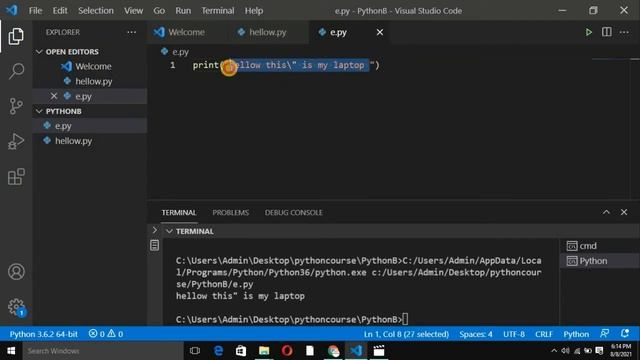The image size is (640, 360).
Task: Open the Help menu
Action: tap(254, 11)
